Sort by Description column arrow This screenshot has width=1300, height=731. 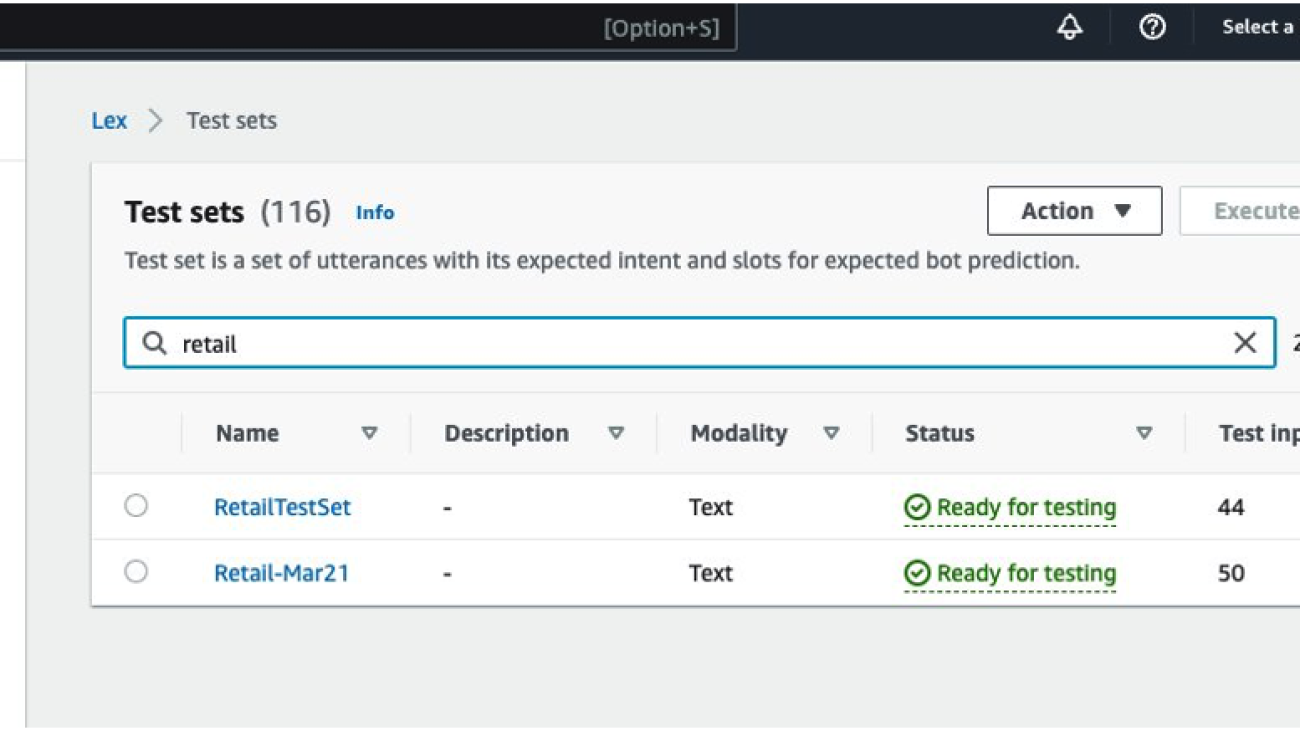click(x=616, y=434)
